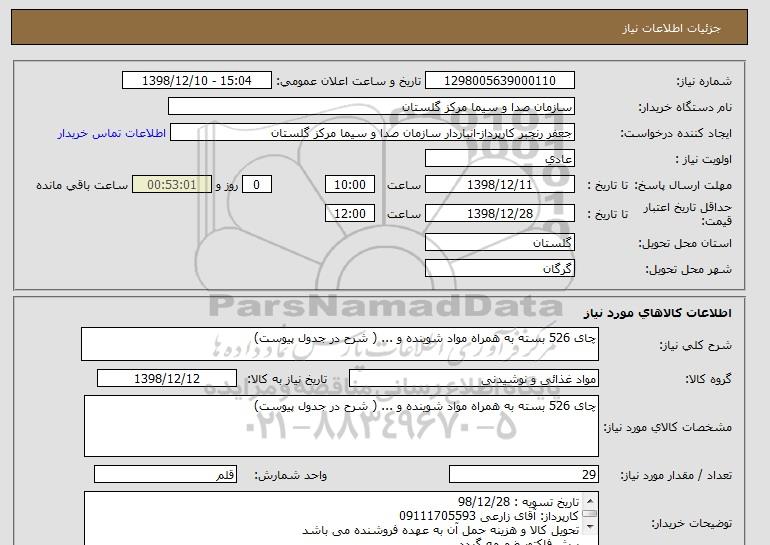Click the goods need date 1398/12/12

[x=167, y=379]
